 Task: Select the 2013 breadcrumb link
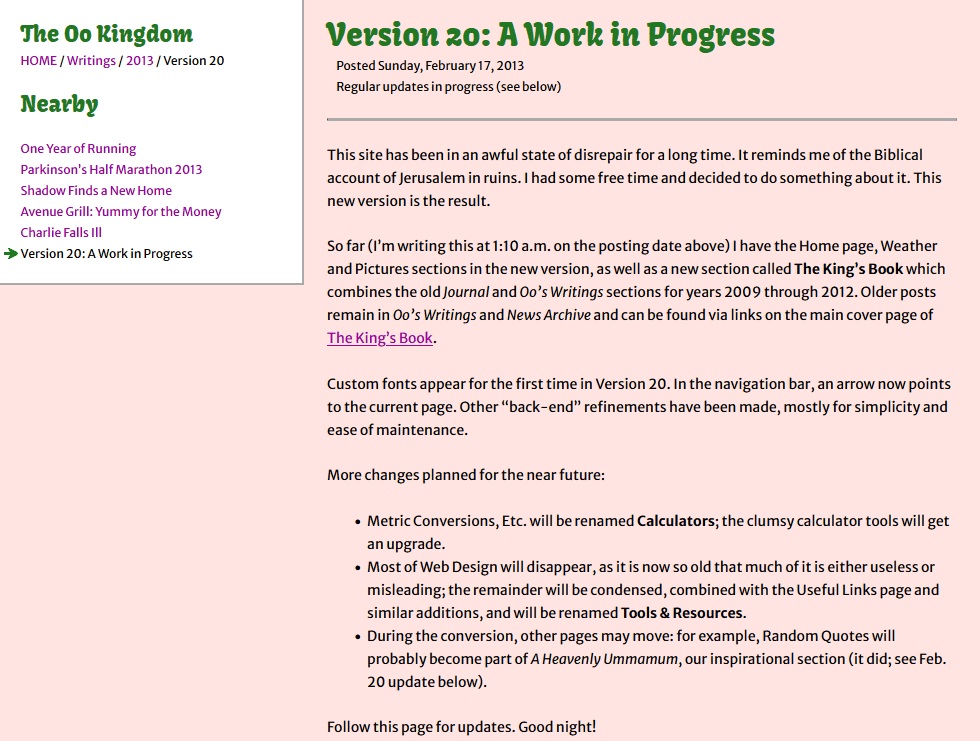(x=139, y=61)
